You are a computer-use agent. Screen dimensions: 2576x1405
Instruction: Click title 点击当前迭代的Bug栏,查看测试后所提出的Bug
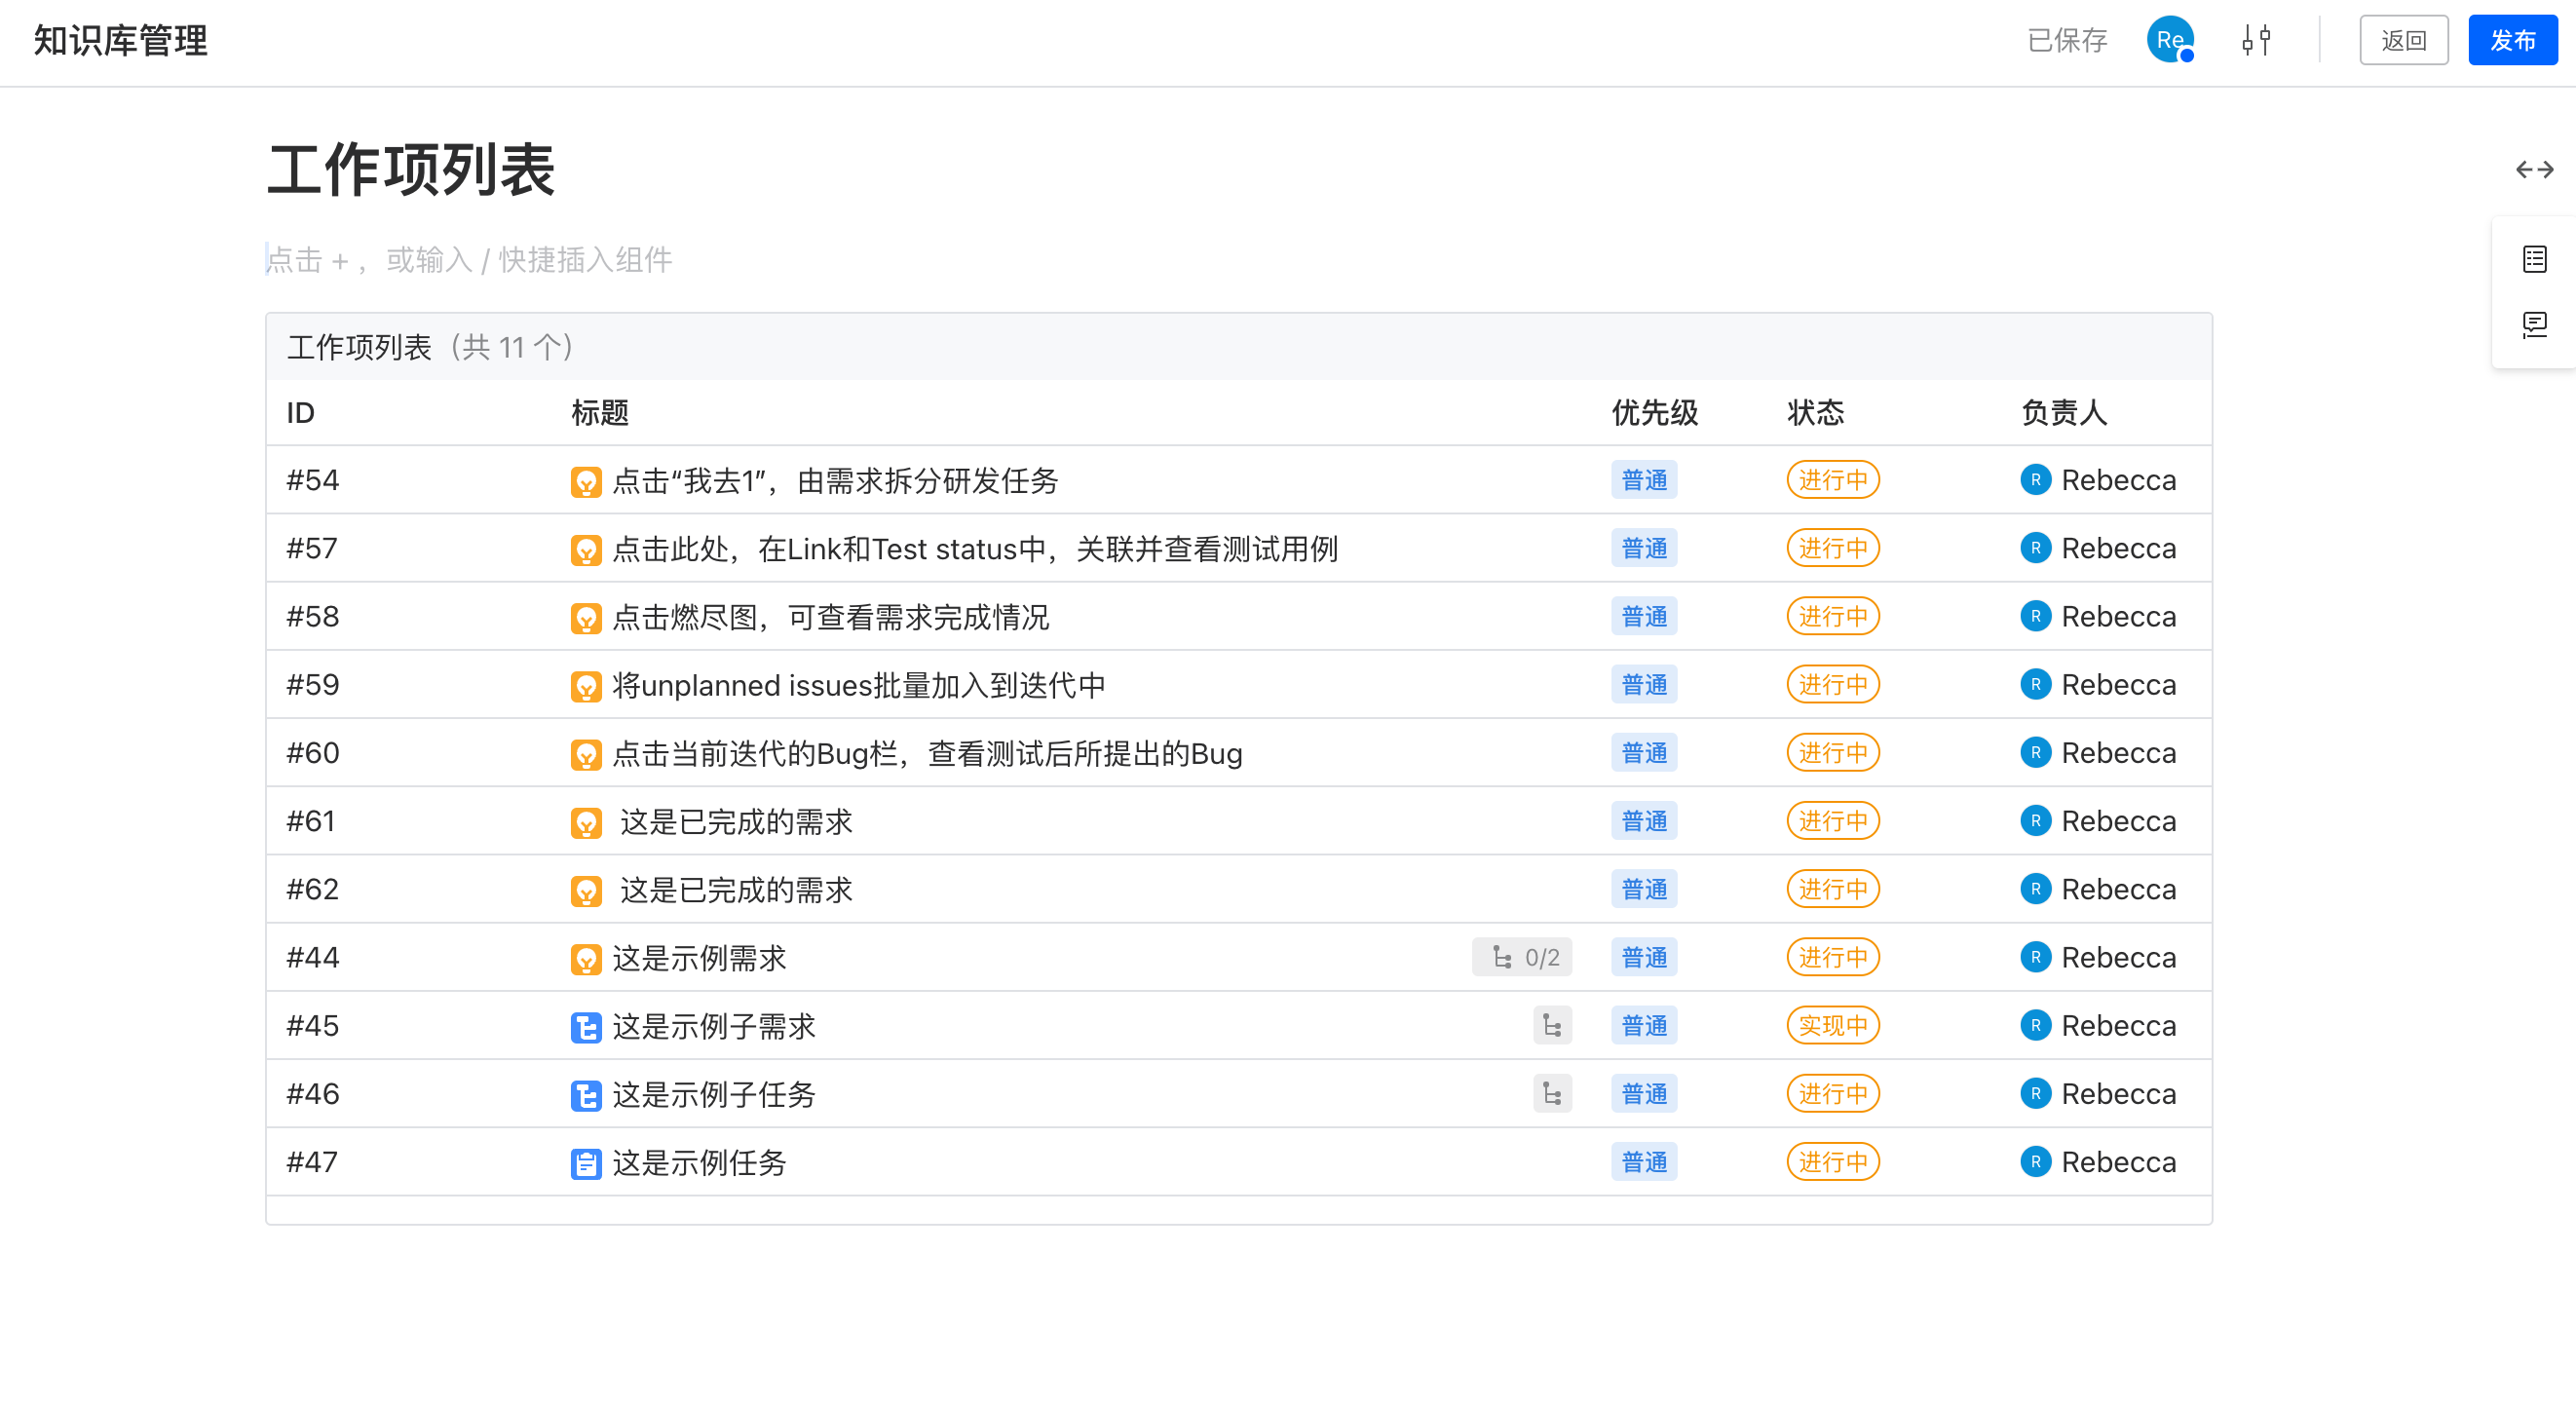coord(927,753)
